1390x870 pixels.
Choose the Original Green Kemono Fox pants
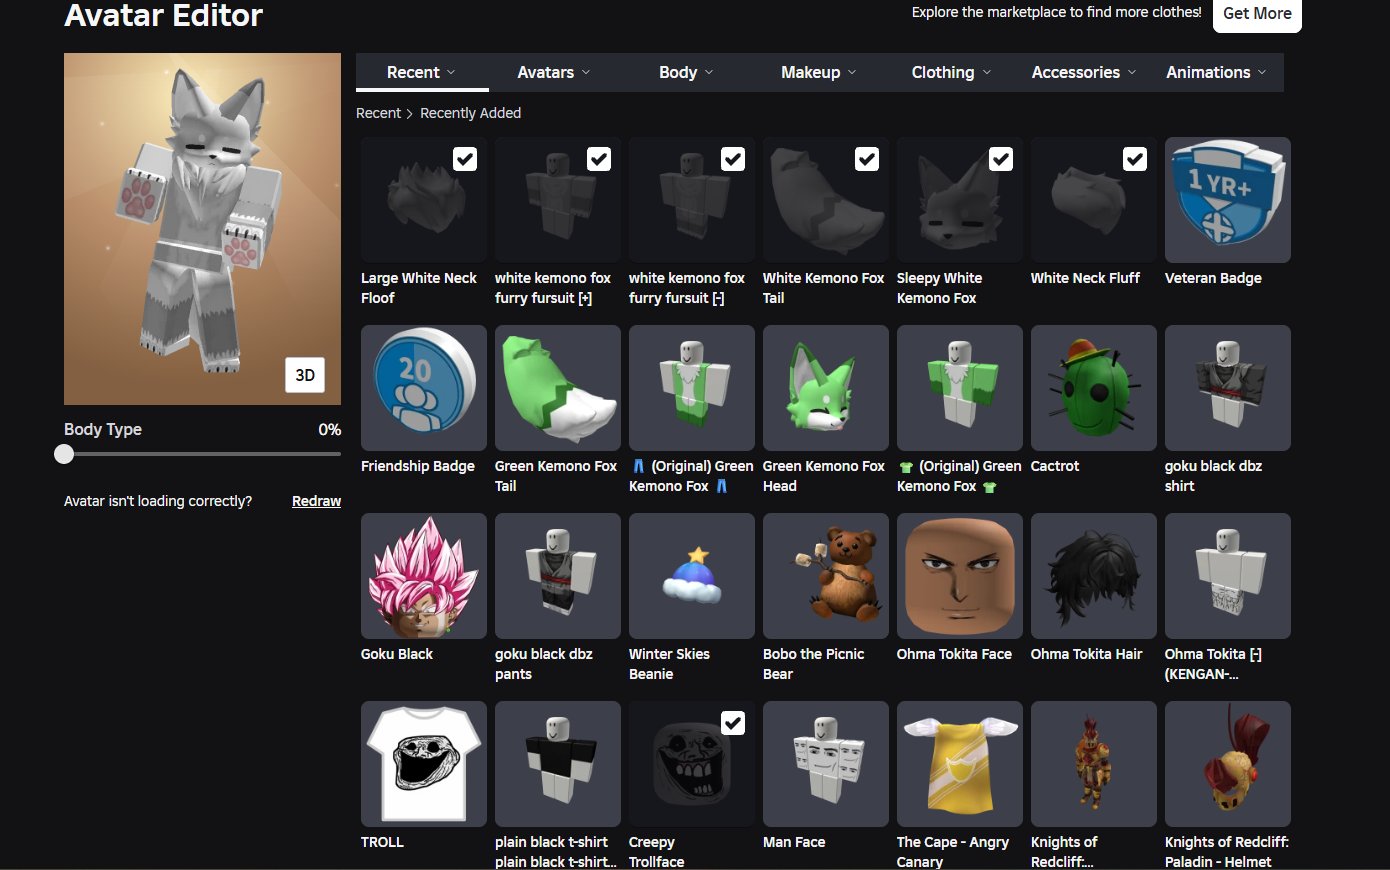[x=691, y=388]
